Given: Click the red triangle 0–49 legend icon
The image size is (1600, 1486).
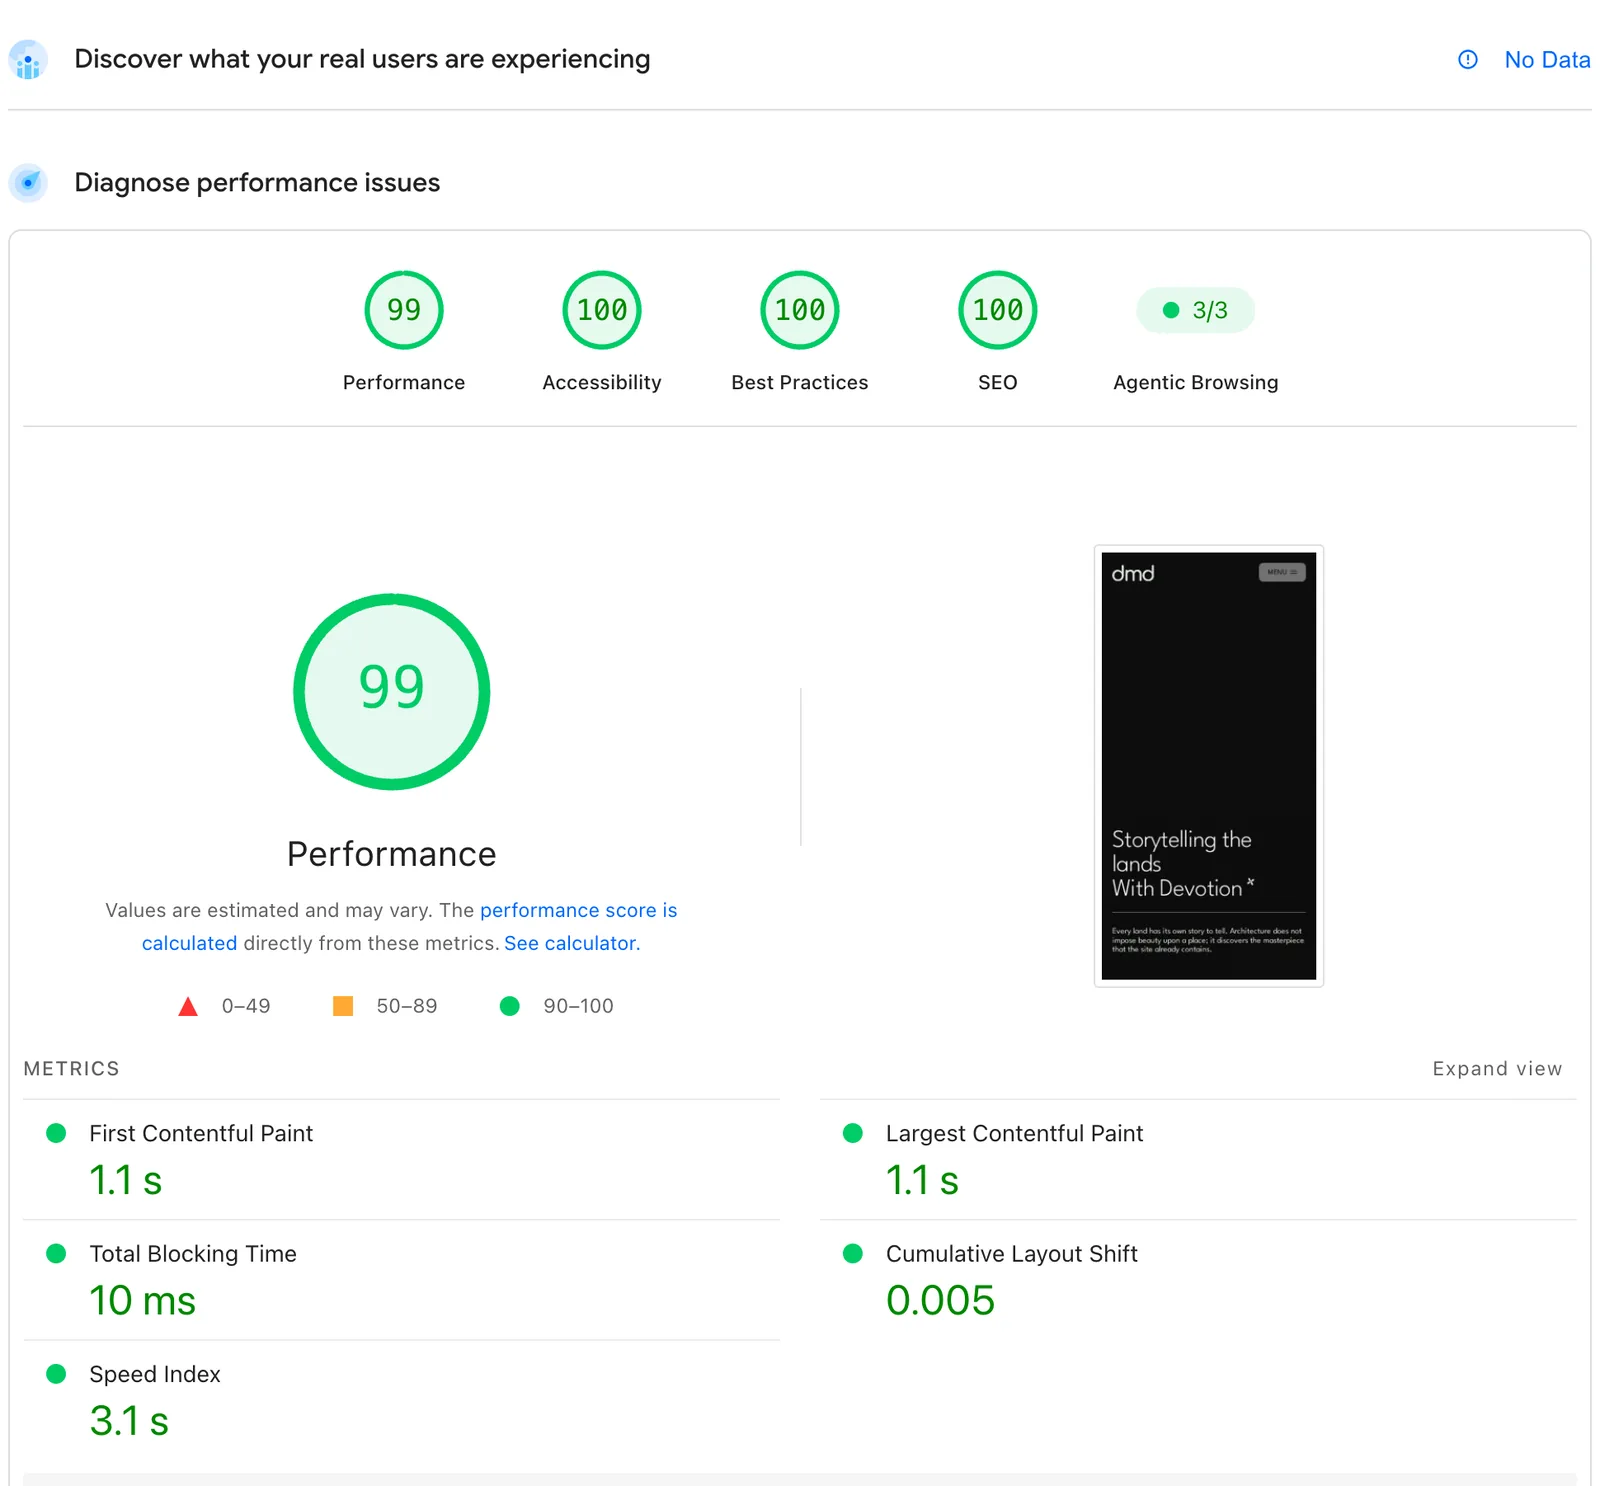Looking at the screenshot, I should click(188, 1006).
